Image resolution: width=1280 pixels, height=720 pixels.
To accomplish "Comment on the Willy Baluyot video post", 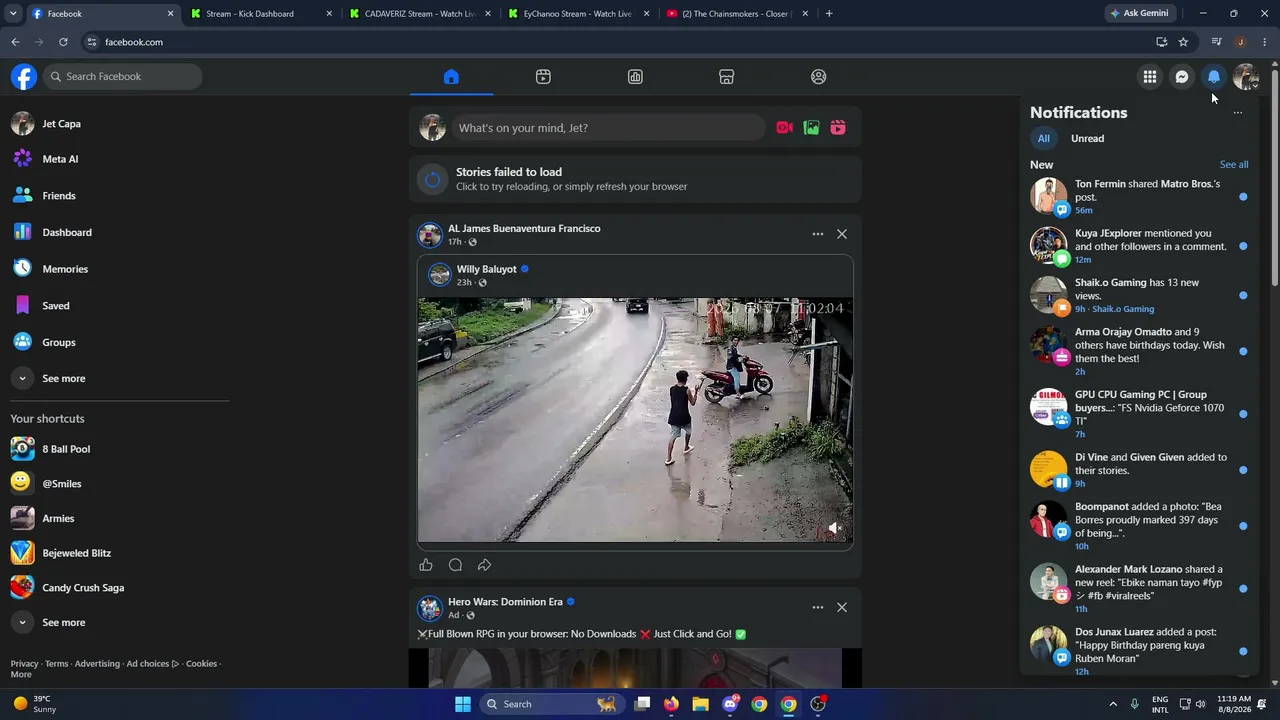I will point(455,565).
